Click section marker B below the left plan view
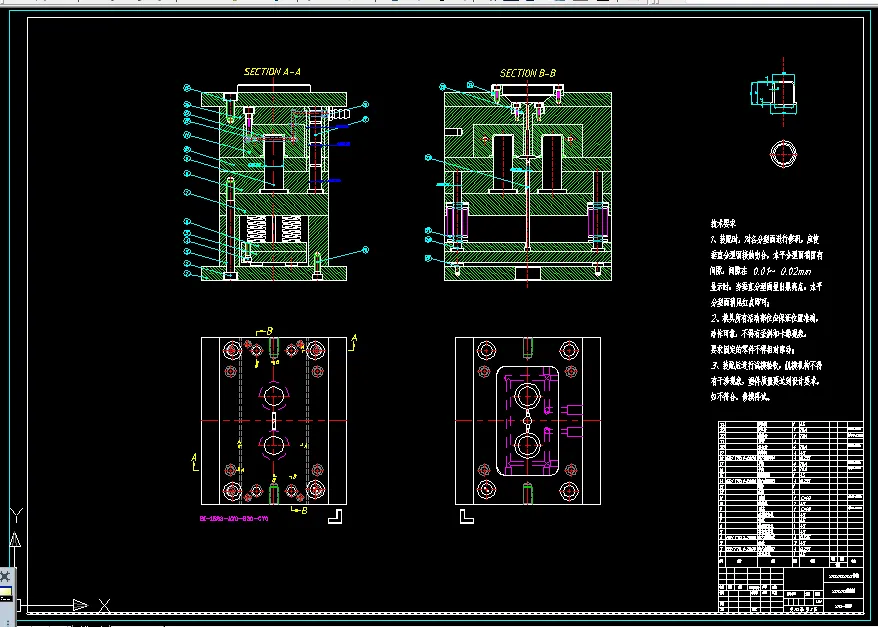 pos(300,510)
